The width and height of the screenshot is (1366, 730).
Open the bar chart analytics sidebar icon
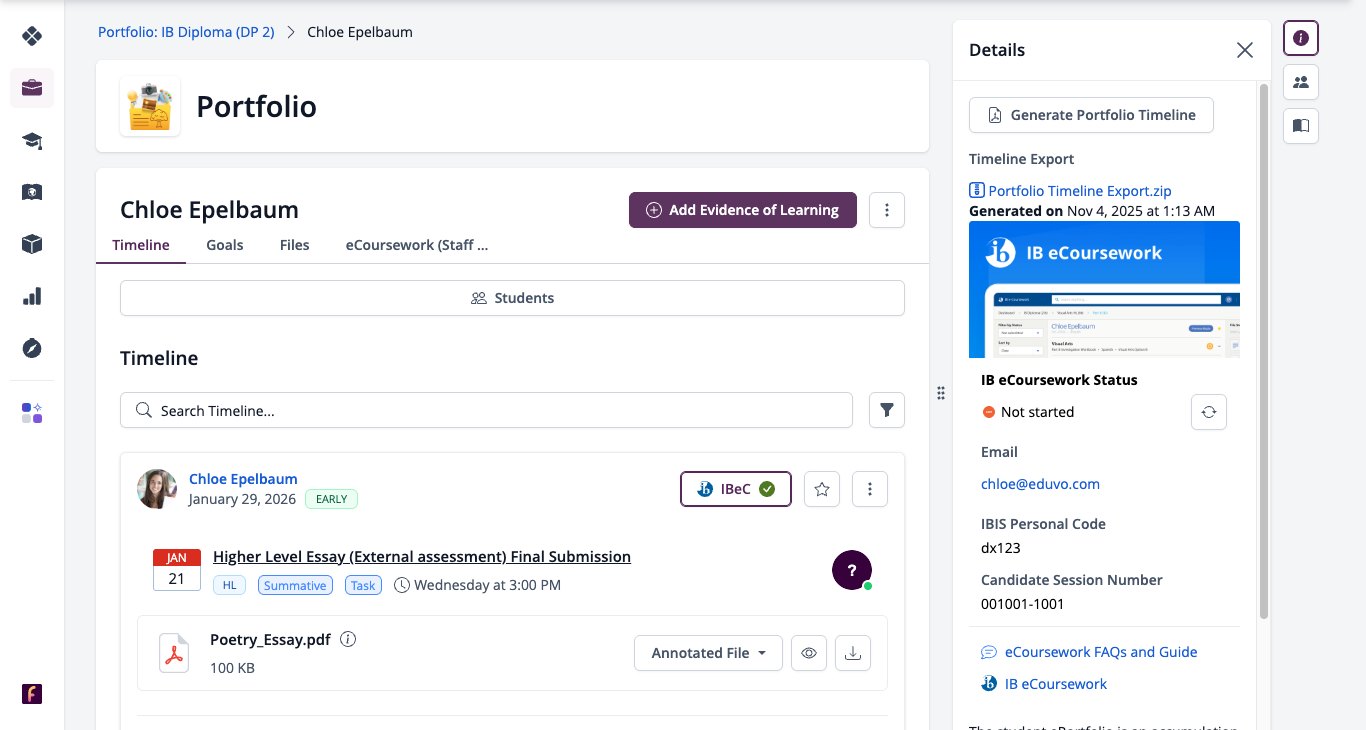pos(32,296)
